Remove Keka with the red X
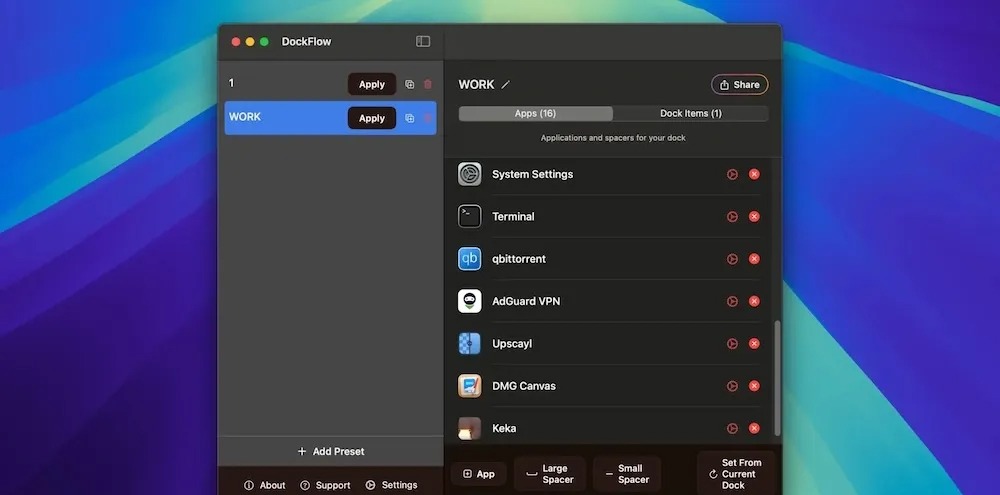 pos(754,429)
